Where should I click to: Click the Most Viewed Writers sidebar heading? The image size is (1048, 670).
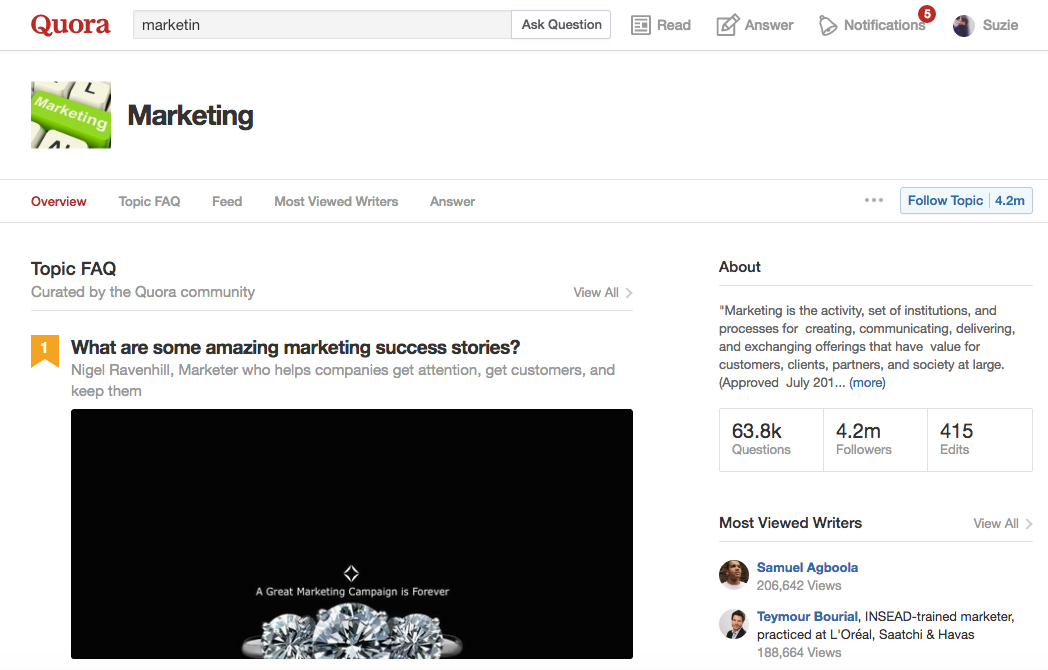[x=790, y=523]
